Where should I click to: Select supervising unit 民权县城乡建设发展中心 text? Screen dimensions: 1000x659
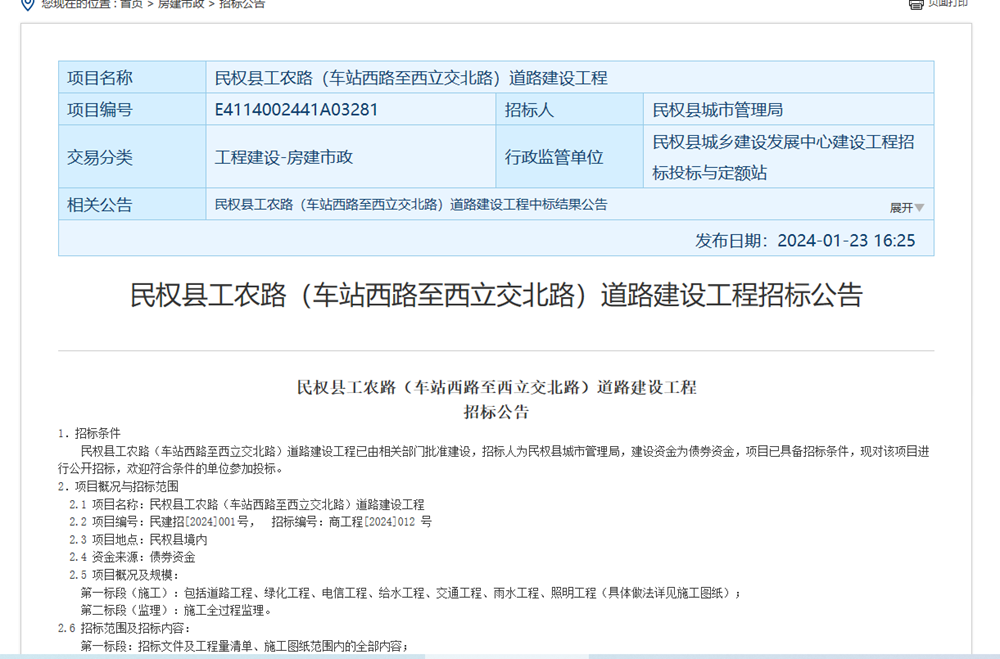pos(783,157)
